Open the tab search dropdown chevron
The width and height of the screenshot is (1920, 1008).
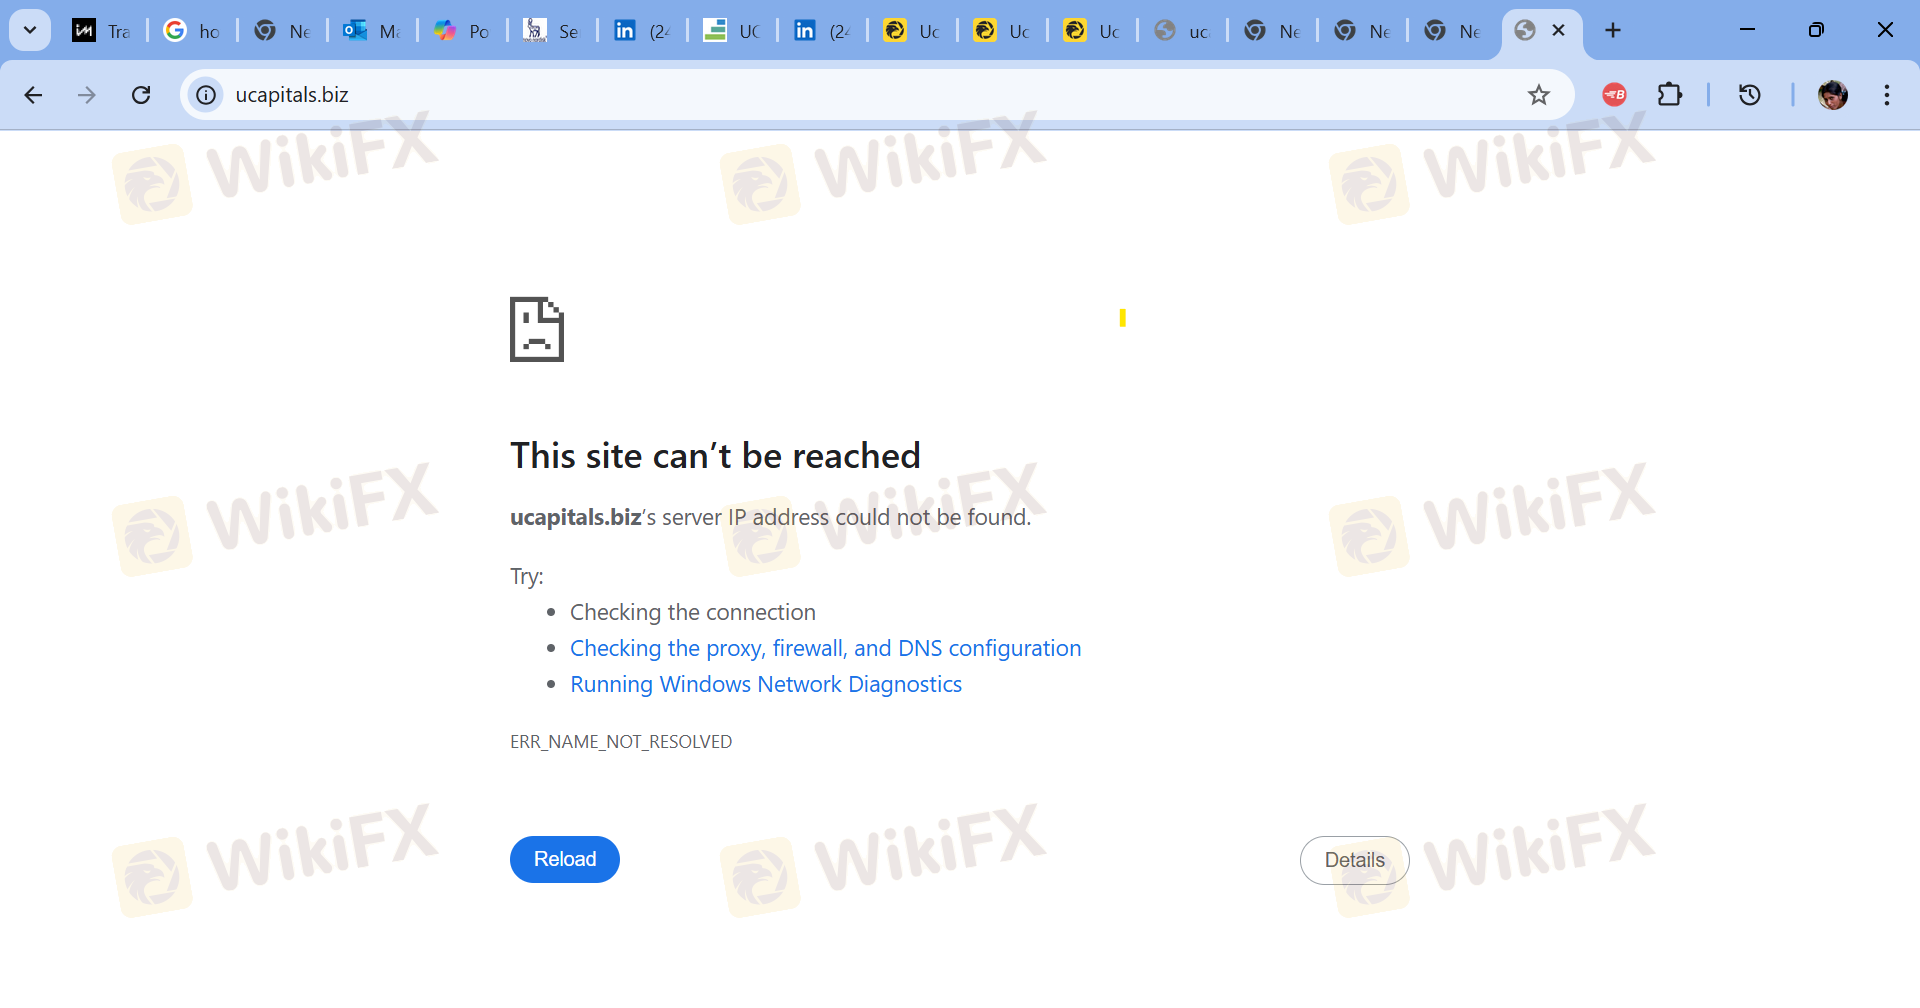[30, 30]
